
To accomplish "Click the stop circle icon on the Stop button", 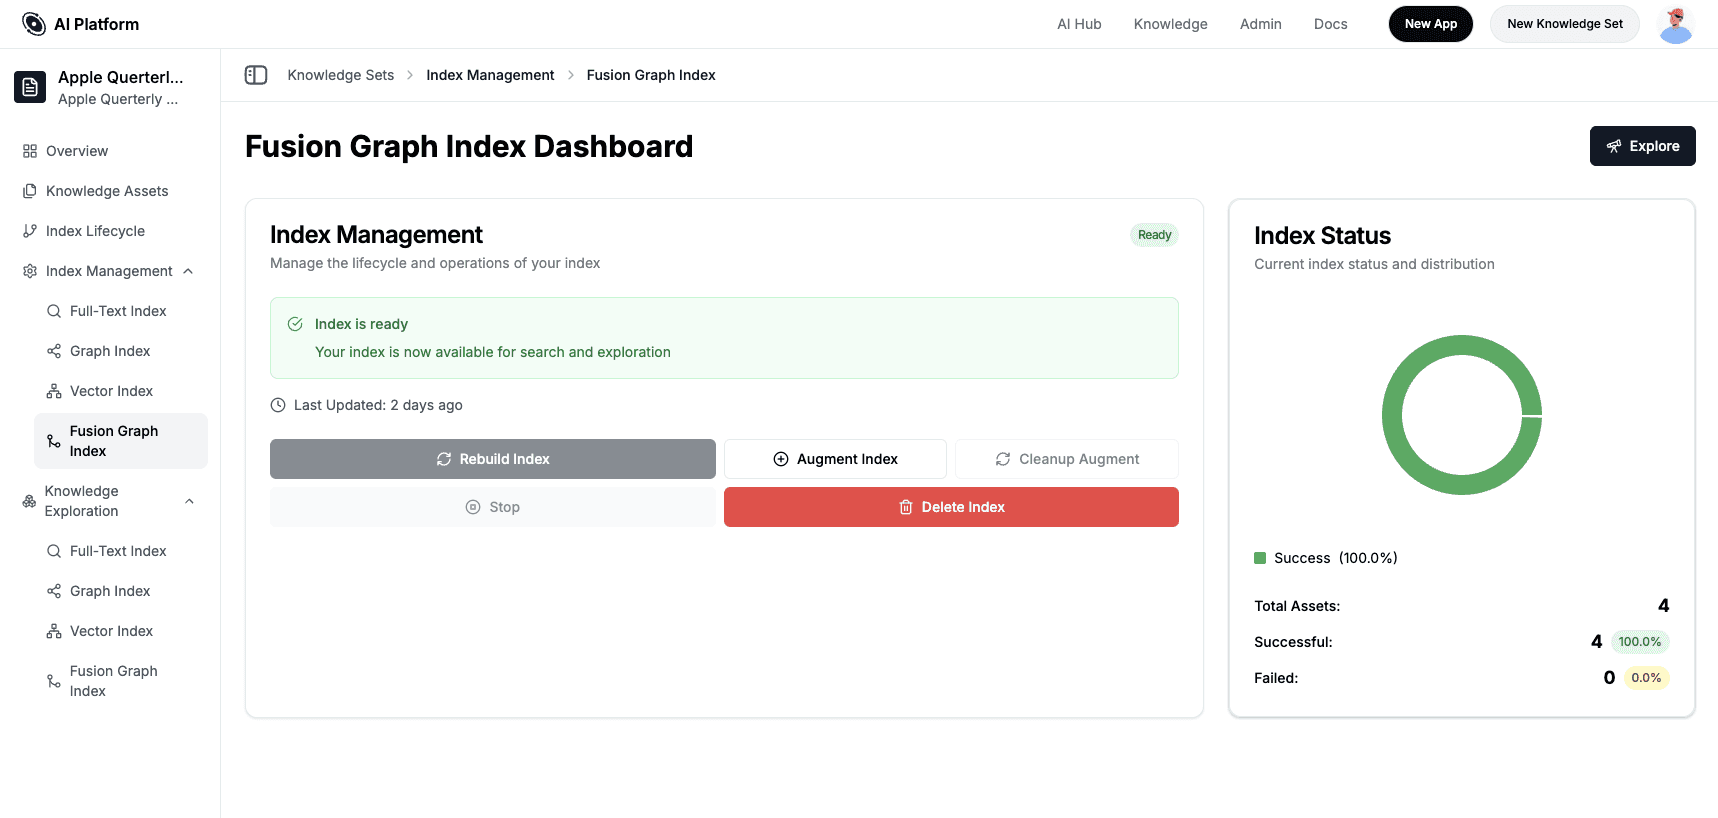I will (x=473, y=507).
